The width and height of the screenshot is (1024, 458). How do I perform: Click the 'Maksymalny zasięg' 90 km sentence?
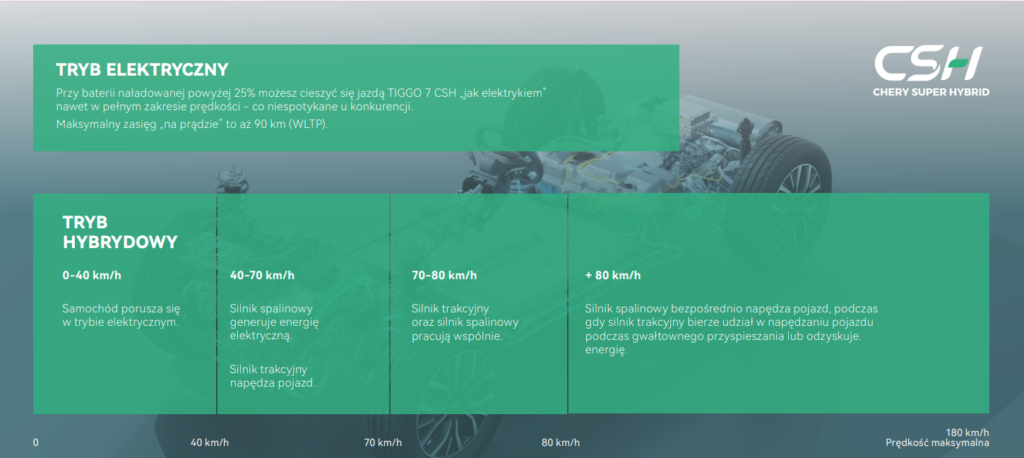(x=192, y=124)
